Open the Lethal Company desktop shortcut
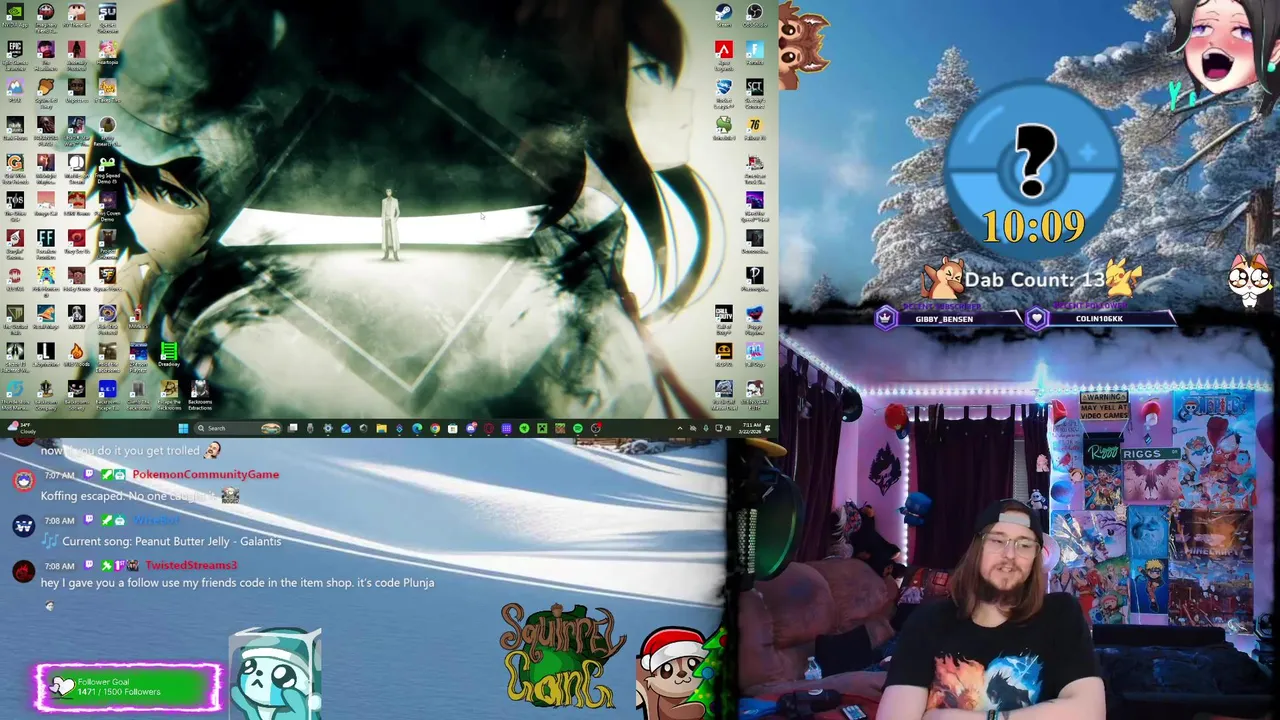 45,394
